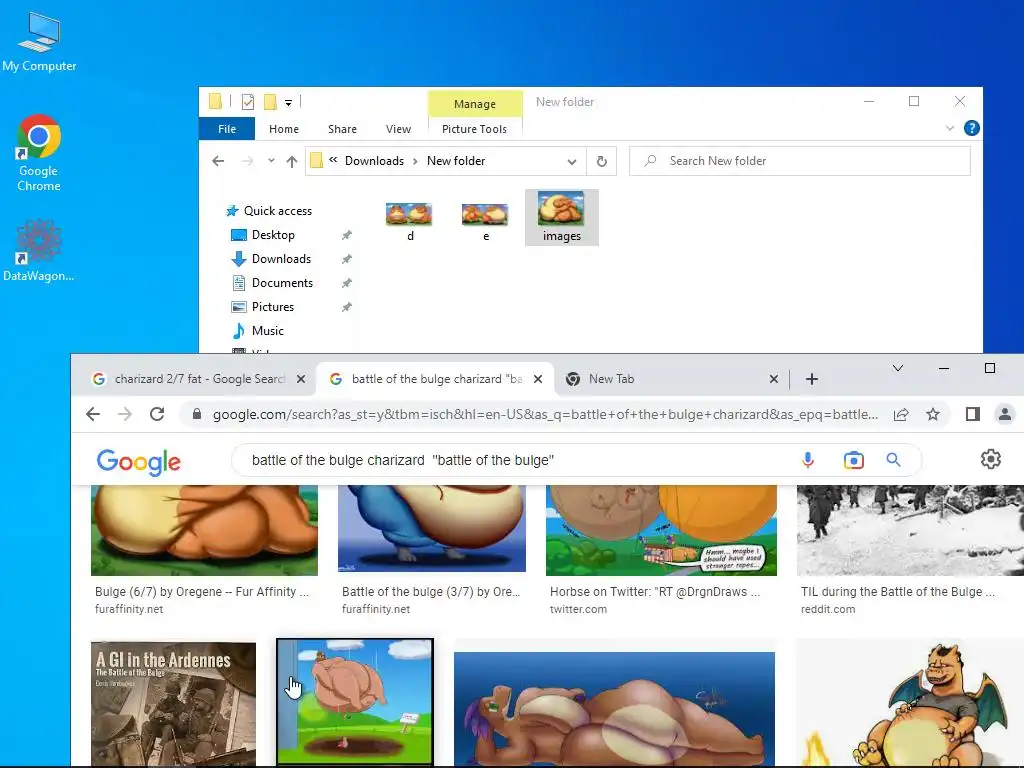Open twitter.com source under Horbse result
1024x768 pixels.
pos(578,609)
